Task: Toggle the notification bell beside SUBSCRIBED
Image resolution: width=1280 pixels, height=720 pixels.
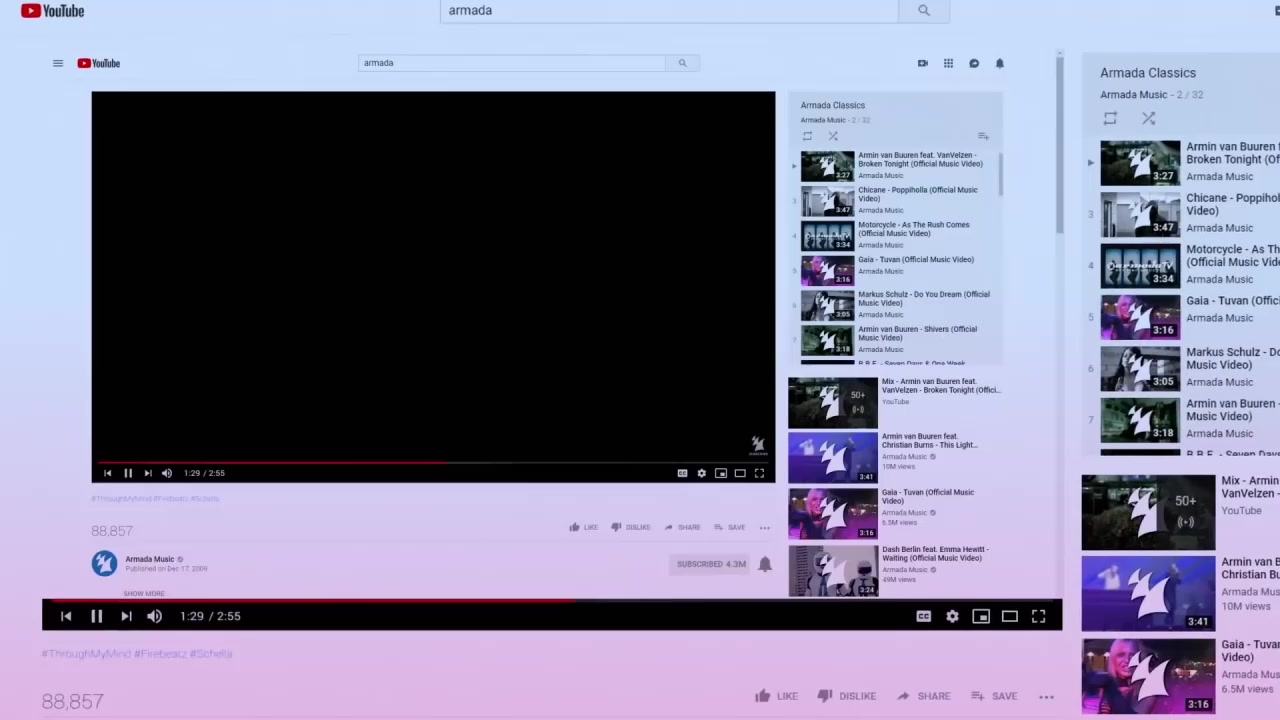Action: [765, 564]
